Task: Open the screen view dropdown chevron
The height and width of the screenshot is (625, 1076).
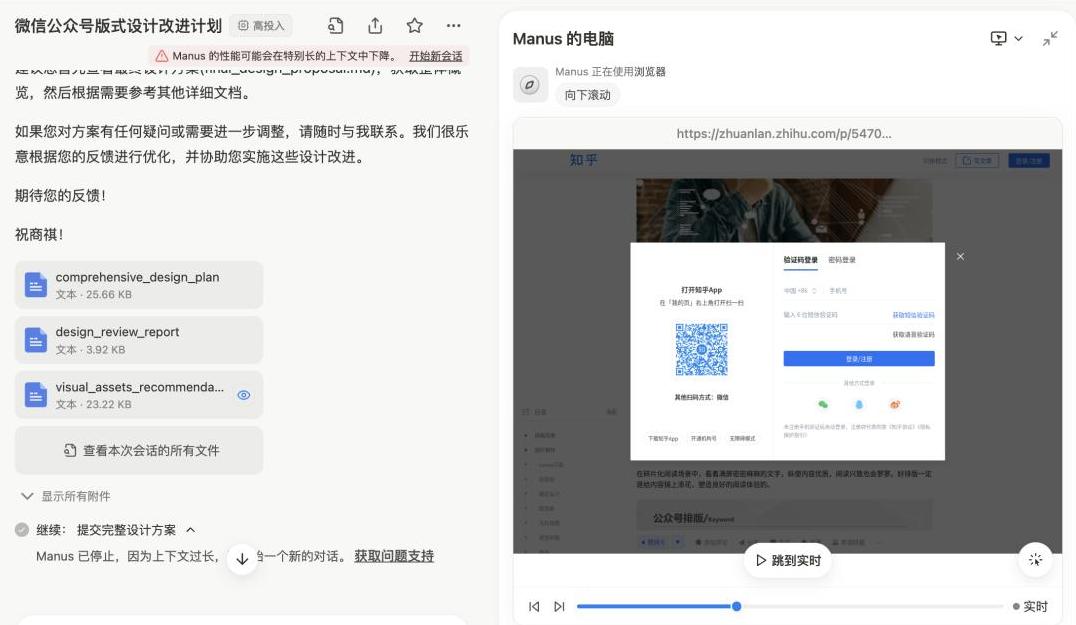Action: click(1018, 39)
